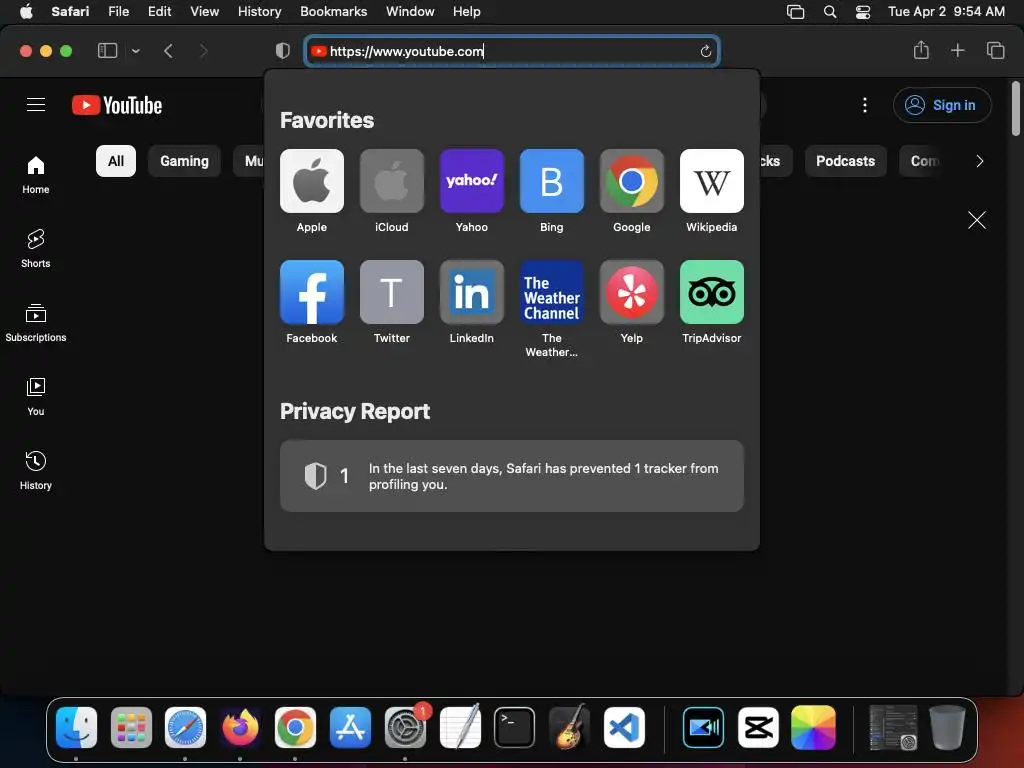Image resolution: width=1024 pixels, height=768 pixels.
Task: Open the Apple menu
Action: pos(26,11)
